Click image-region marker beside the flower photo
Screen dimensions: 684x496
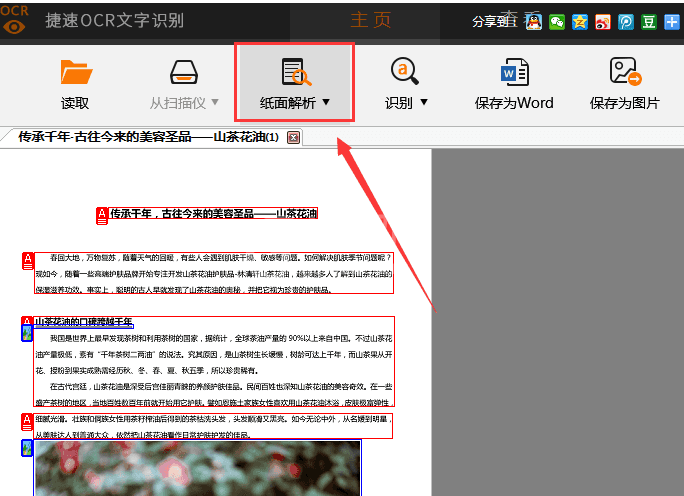[27, 448]
